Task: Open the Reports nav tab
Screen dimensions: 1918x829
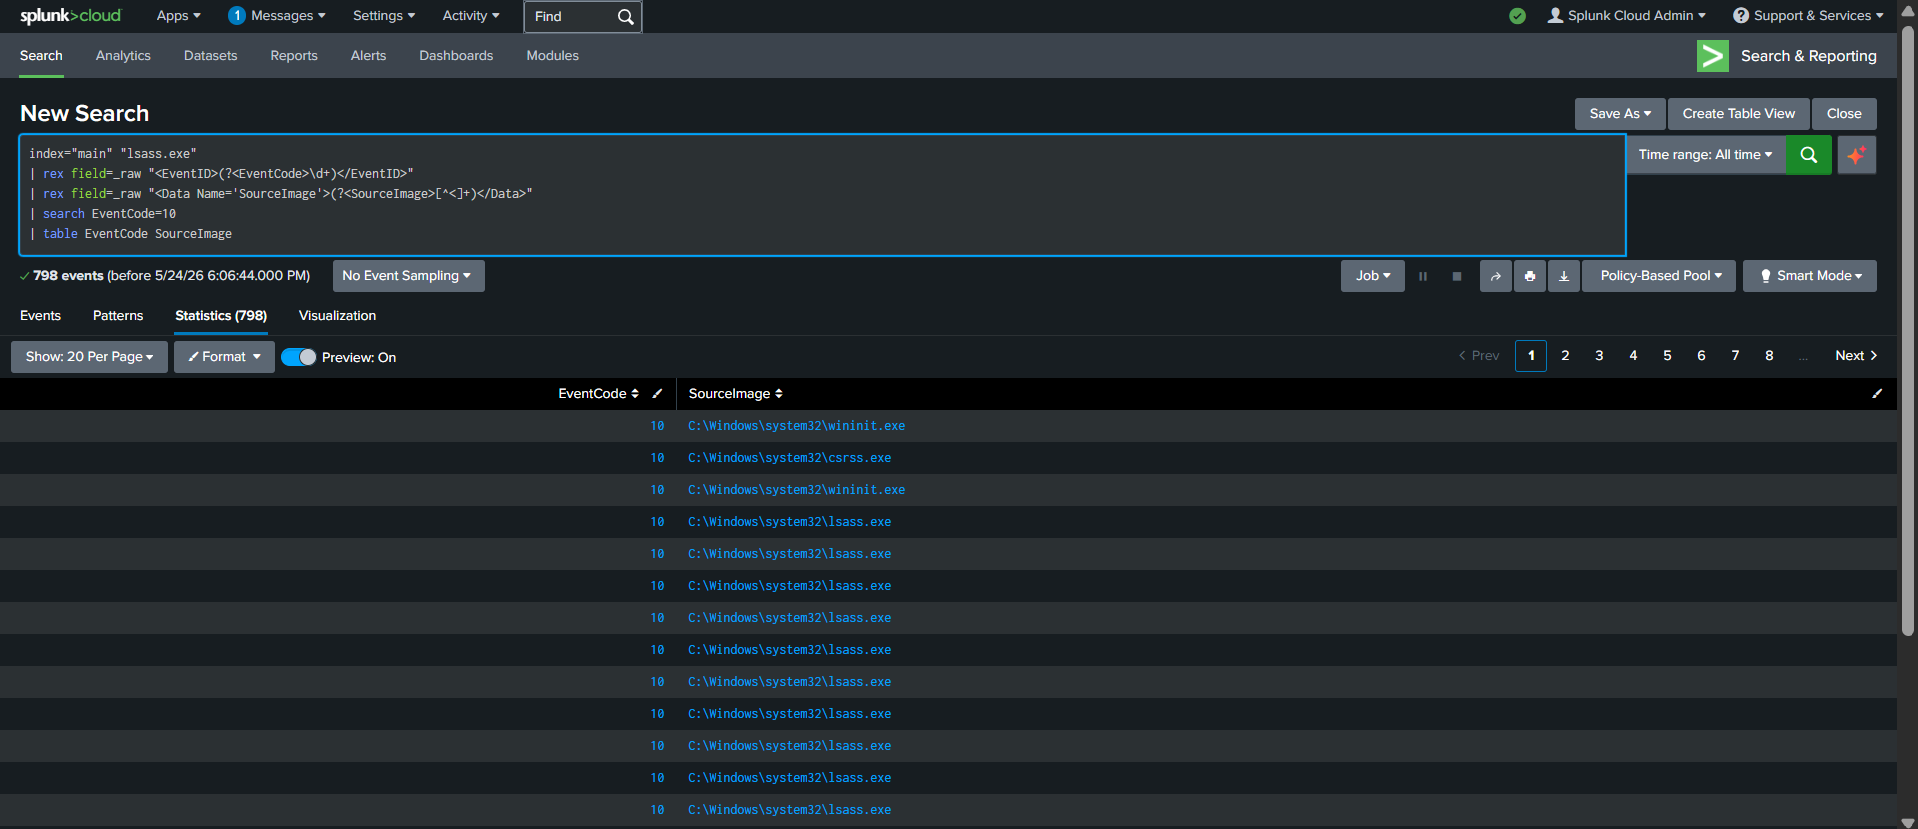Action: (294, 56)
